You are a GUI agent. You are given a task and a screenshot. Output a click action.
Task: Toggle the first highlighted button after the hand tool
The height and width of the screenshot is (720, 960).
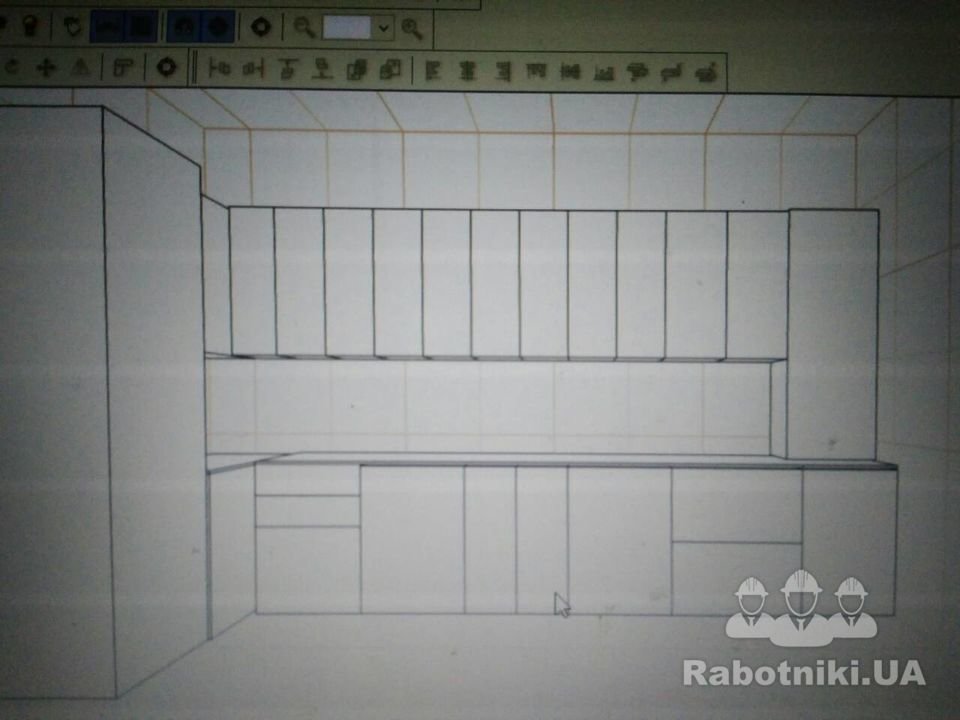[x=107, y=27]
